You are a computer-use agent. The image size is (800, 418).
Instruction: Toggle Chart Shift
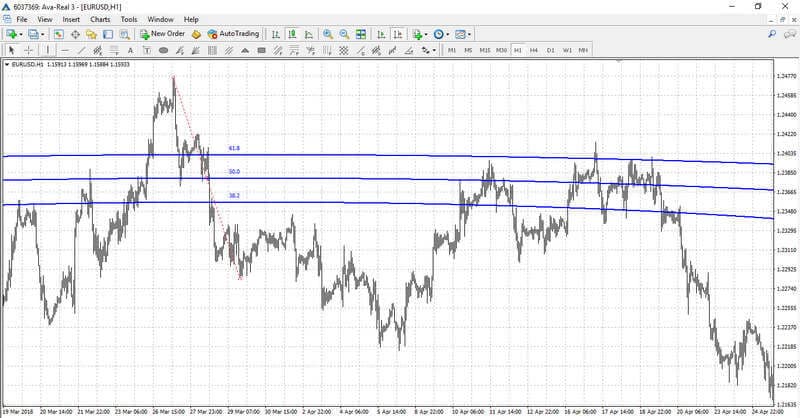coord(397,34)
